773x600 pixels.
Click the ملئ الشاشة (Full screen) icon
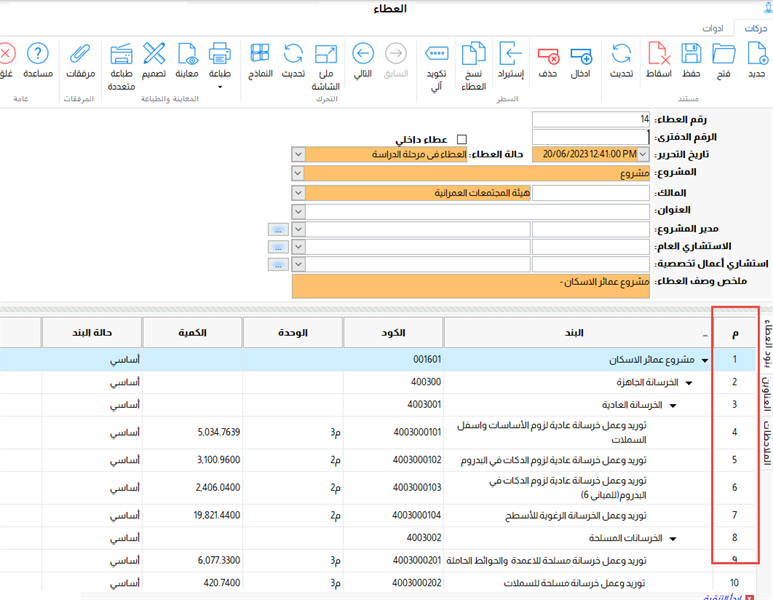pyautogui.click(x=327, y=54)
